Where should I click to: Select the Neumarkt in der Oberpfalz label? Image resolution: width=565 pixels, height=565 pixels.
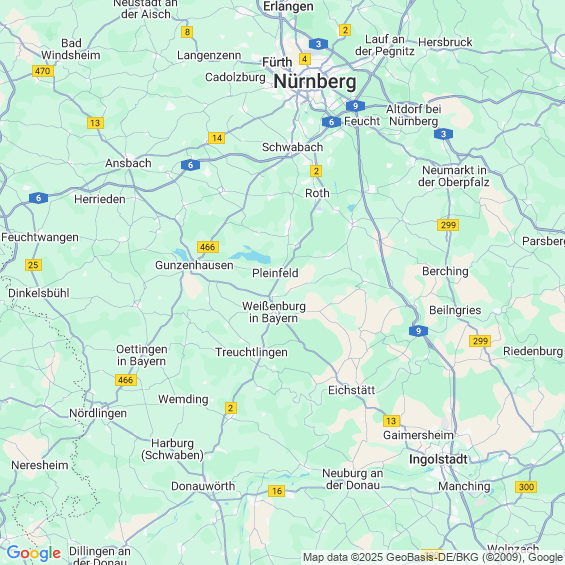point(454,176)
